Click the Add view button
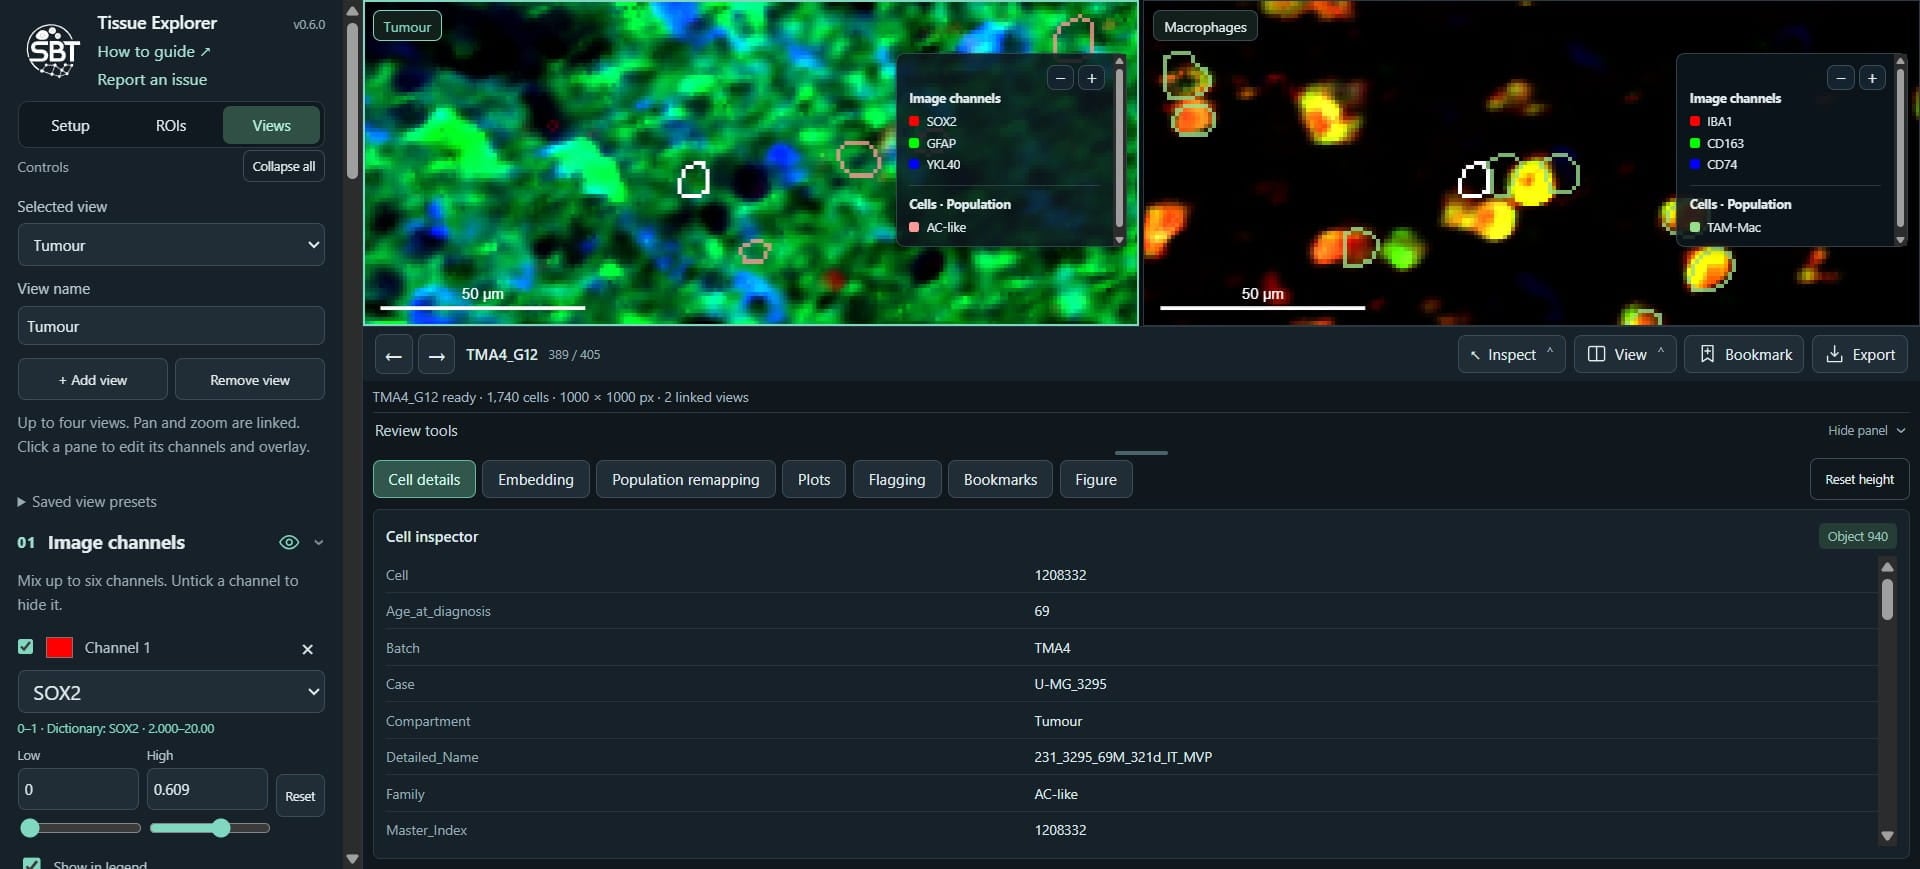Image resolution: width=1920 pixels, height=869 pixels. coord(93,380)
